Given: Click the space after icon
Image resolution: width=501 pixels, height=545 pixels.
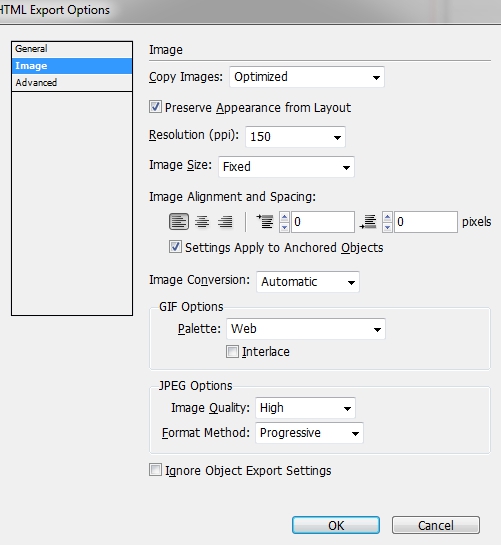Looking at the screenshot, I should pyautogui.click(x=368, y=222).
